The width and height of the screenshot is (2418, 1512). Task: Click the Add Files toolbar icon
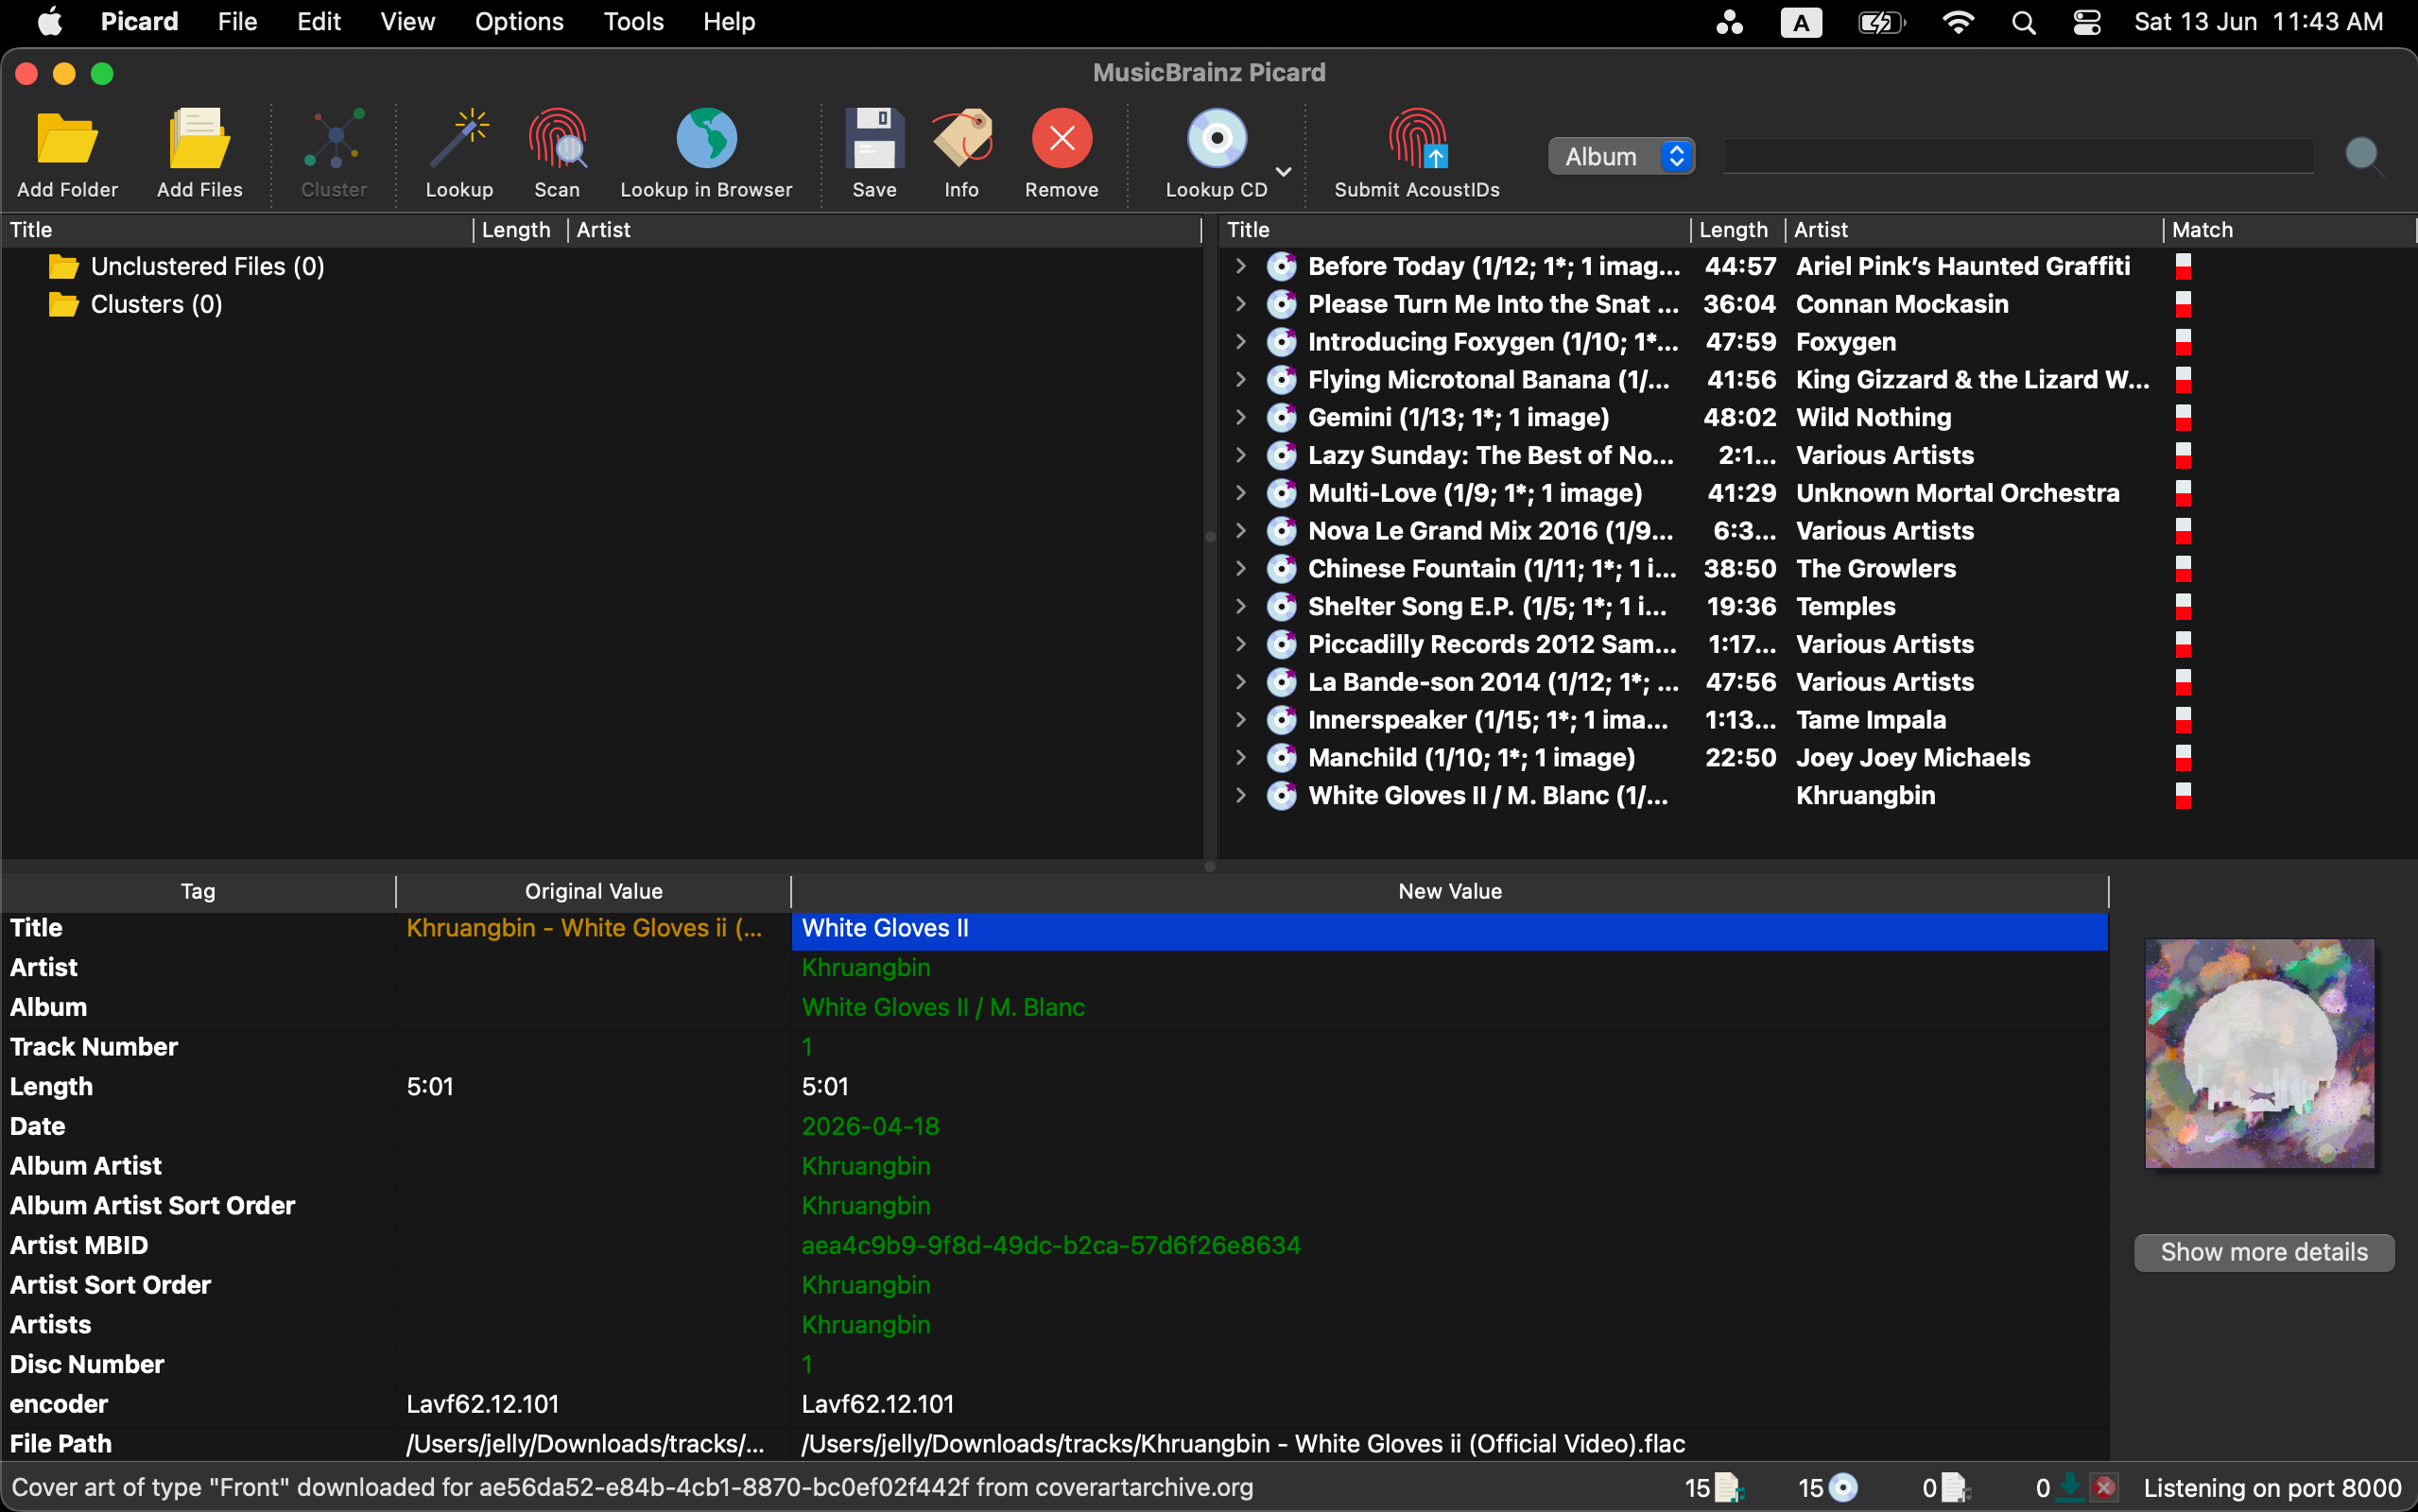click(199, 139)
